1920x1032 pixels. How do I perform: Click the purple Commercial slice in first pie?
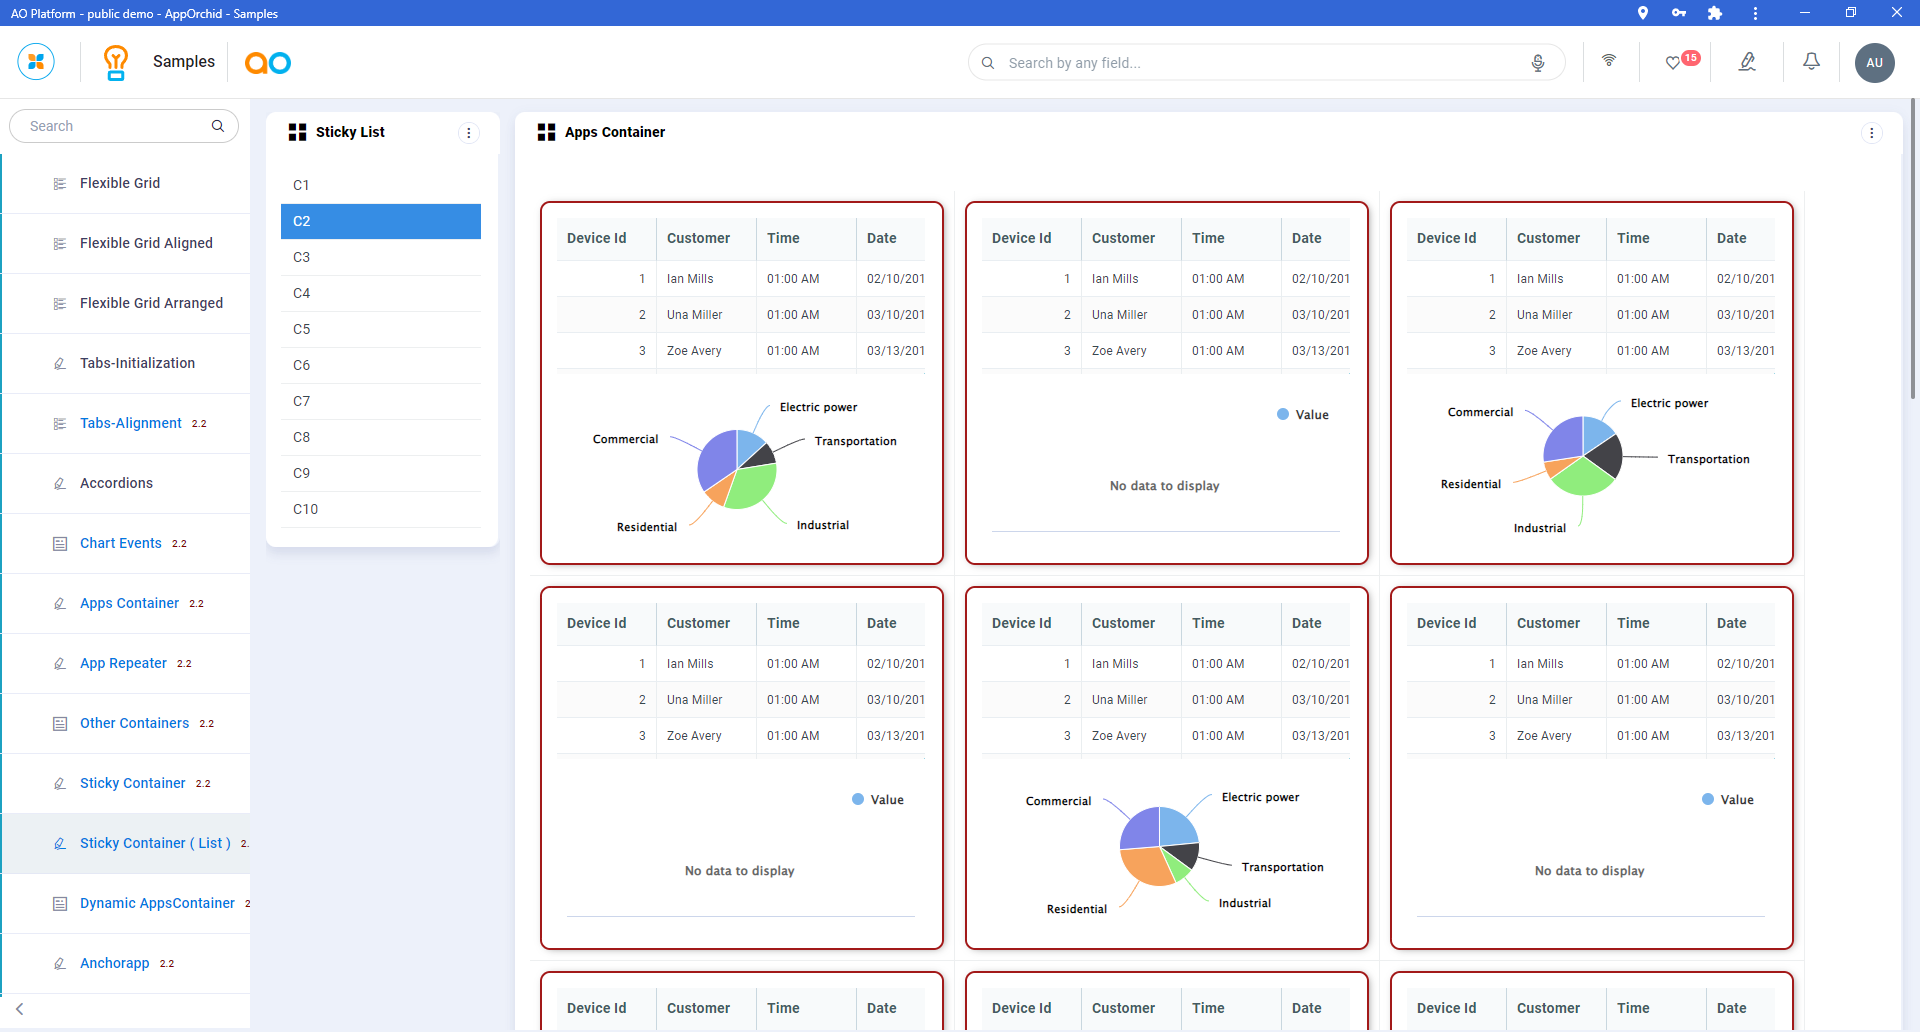click(x=714, y=458)
